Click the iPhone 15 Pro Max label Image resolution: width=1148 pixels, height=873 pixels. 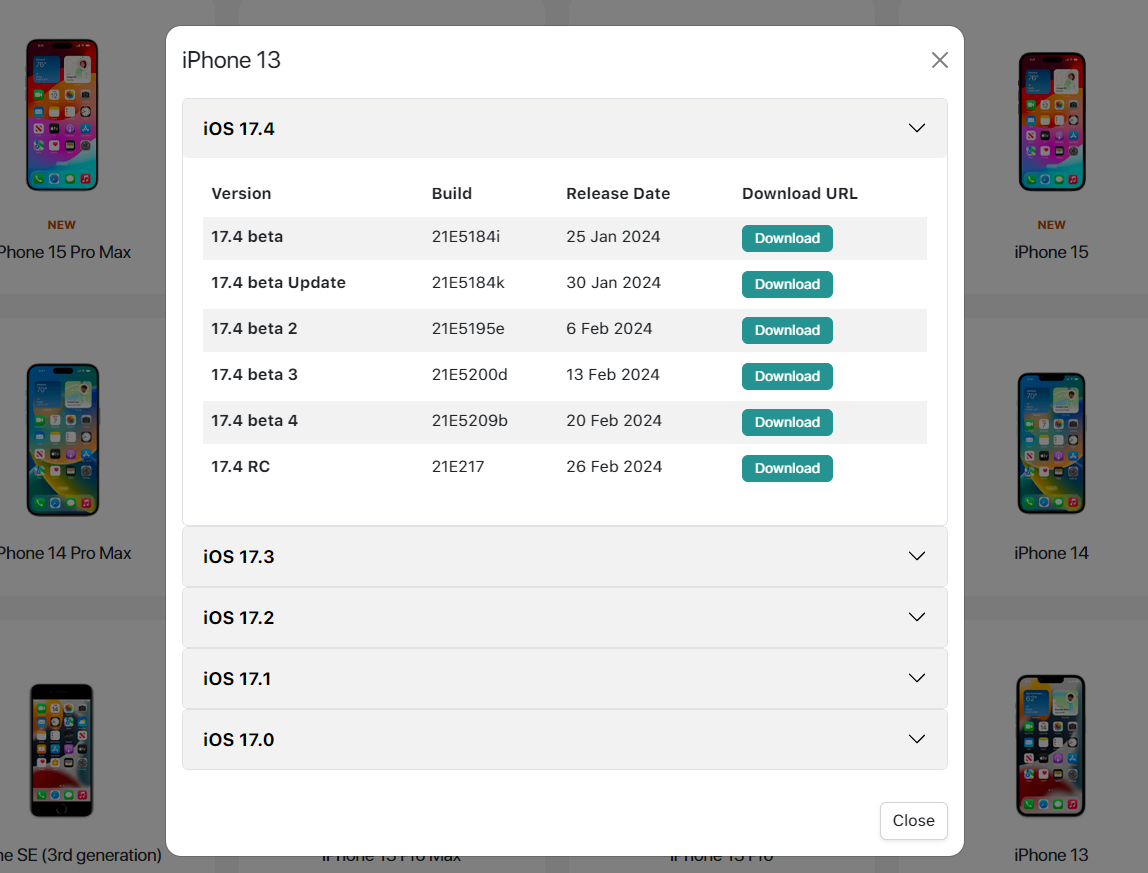pos(64,252)
